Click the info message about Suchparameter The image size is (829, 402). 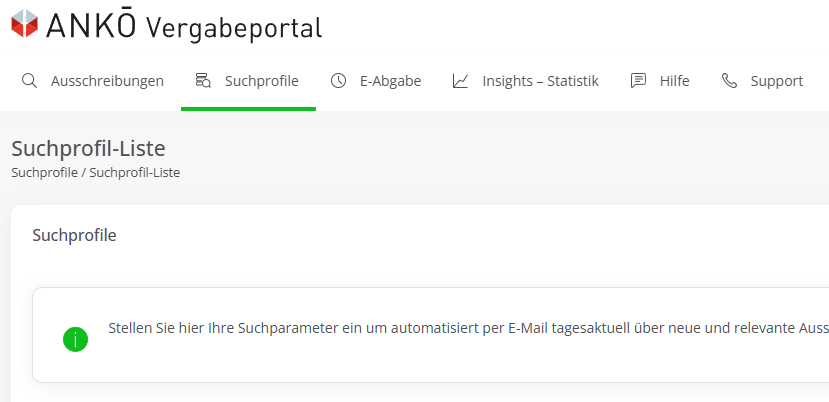[468, 328]
